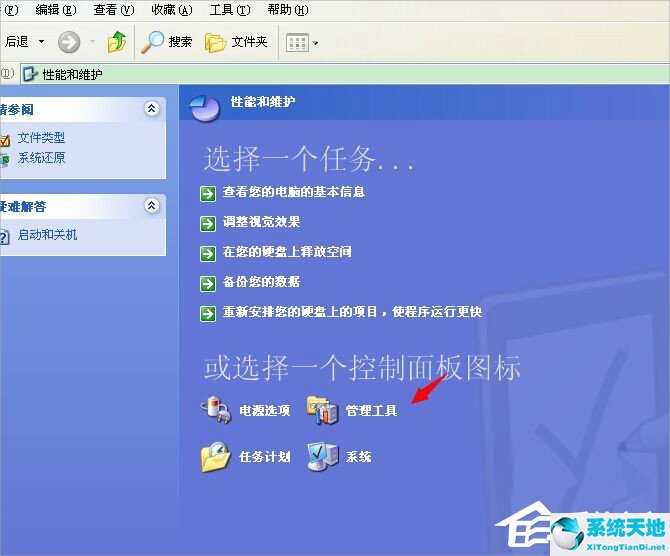The image size is (670, 556).
Task: Open Search with the magnifier icon
Action: click(153, 42)
